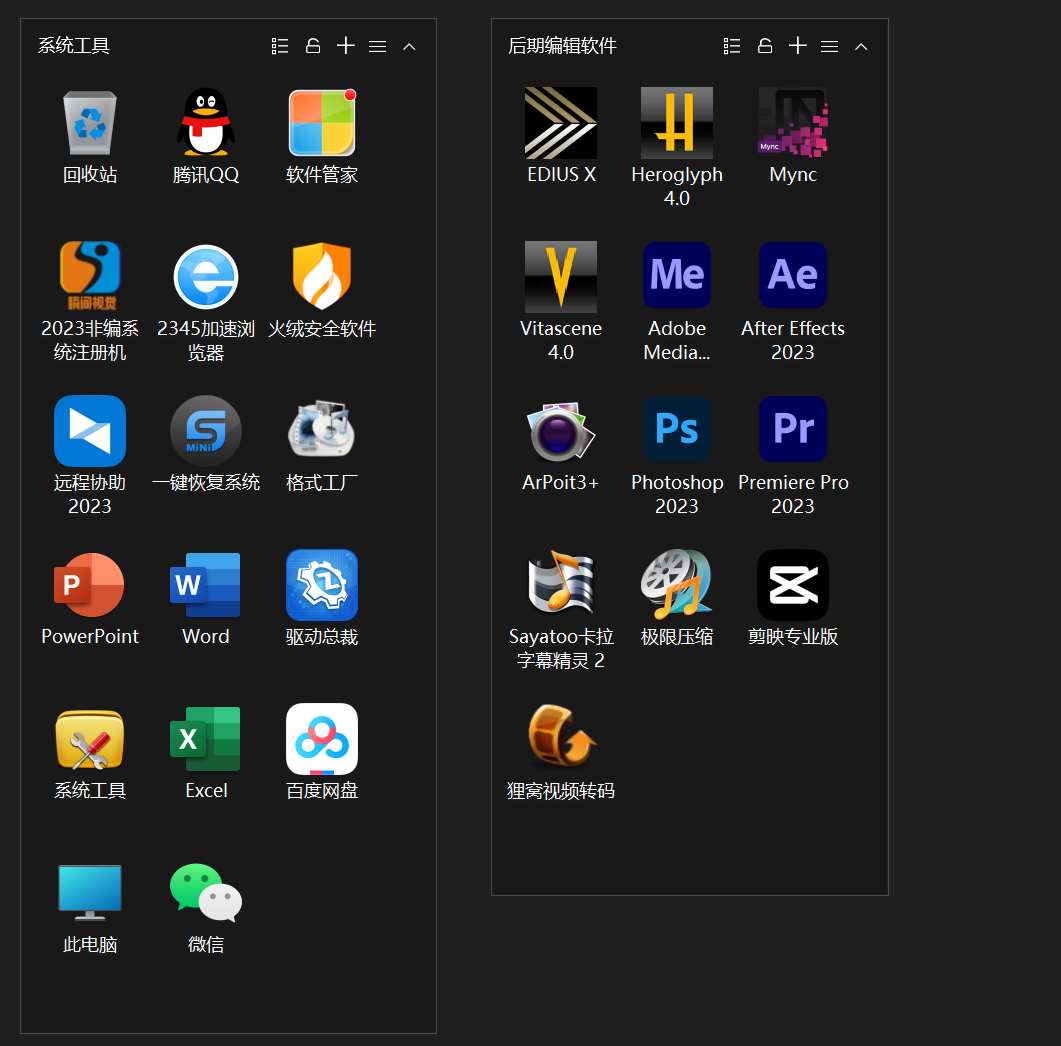Viewport: 1061px width, 1046px height.
Task: Launch Excel icon
Action: (205, 739)
